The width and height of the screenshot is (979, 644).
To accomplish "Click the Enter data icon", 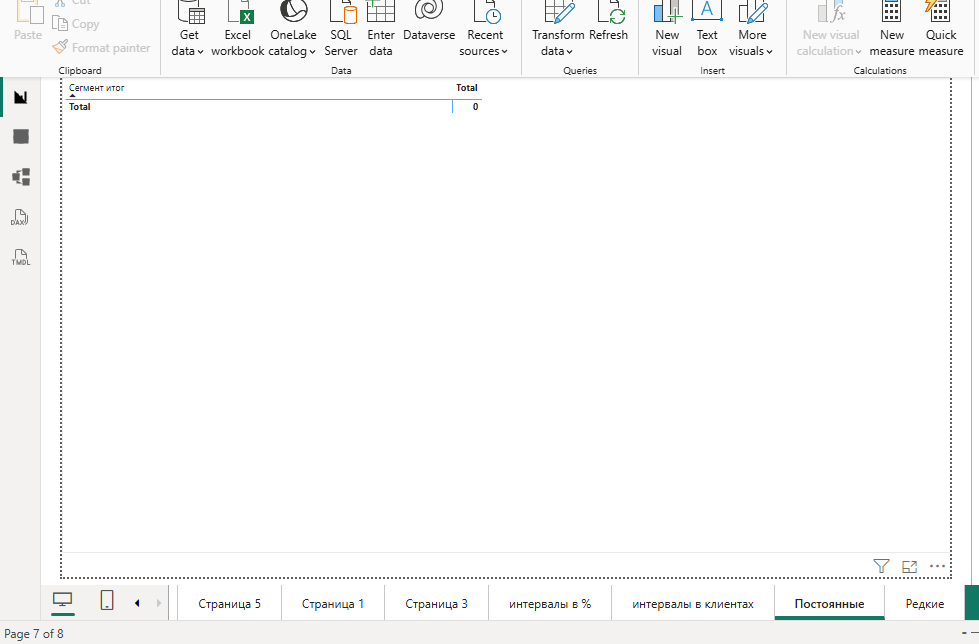I will tap(381, 28).
